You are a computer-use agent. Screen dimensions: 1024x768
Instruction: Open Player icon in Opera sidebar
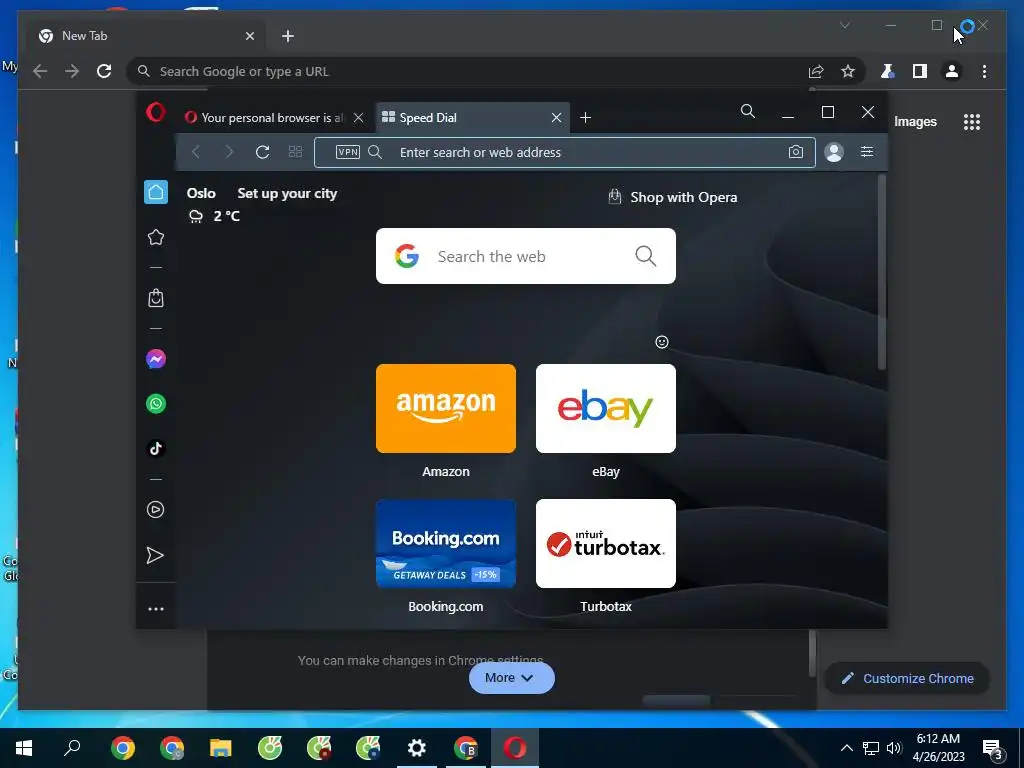point(155,509)
